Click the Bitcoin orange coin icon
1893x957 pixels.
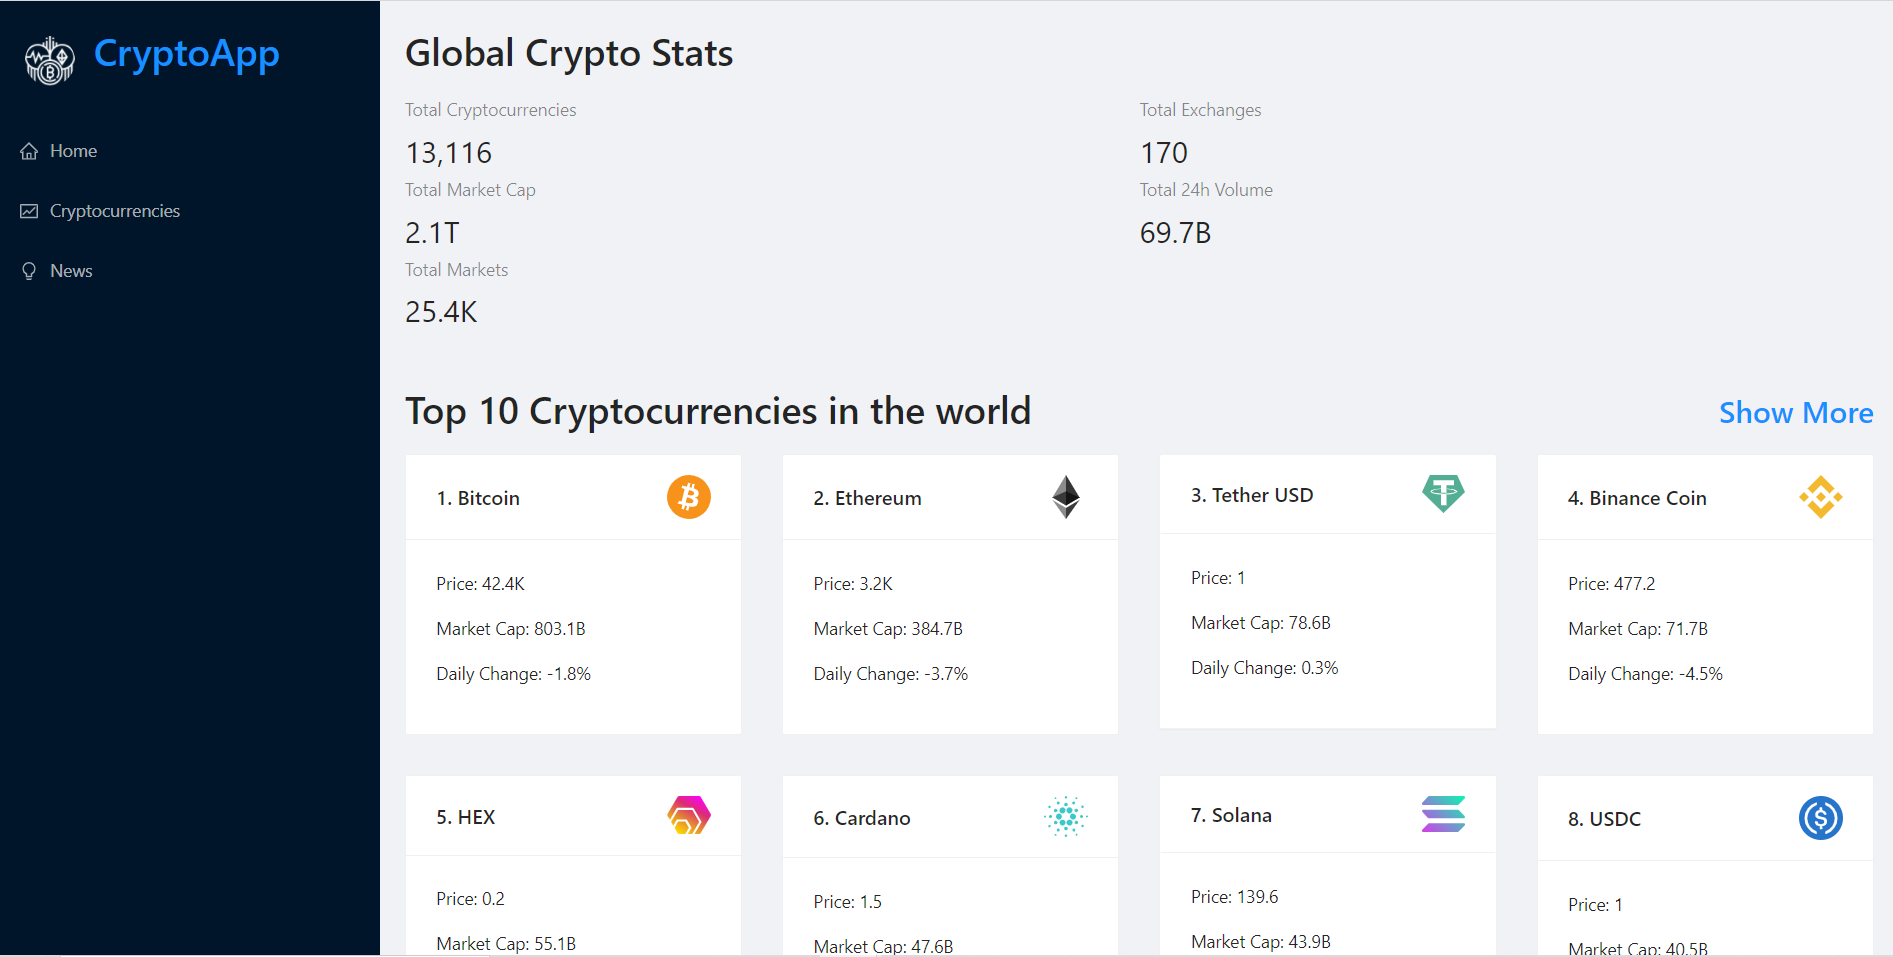click(688, 497)
